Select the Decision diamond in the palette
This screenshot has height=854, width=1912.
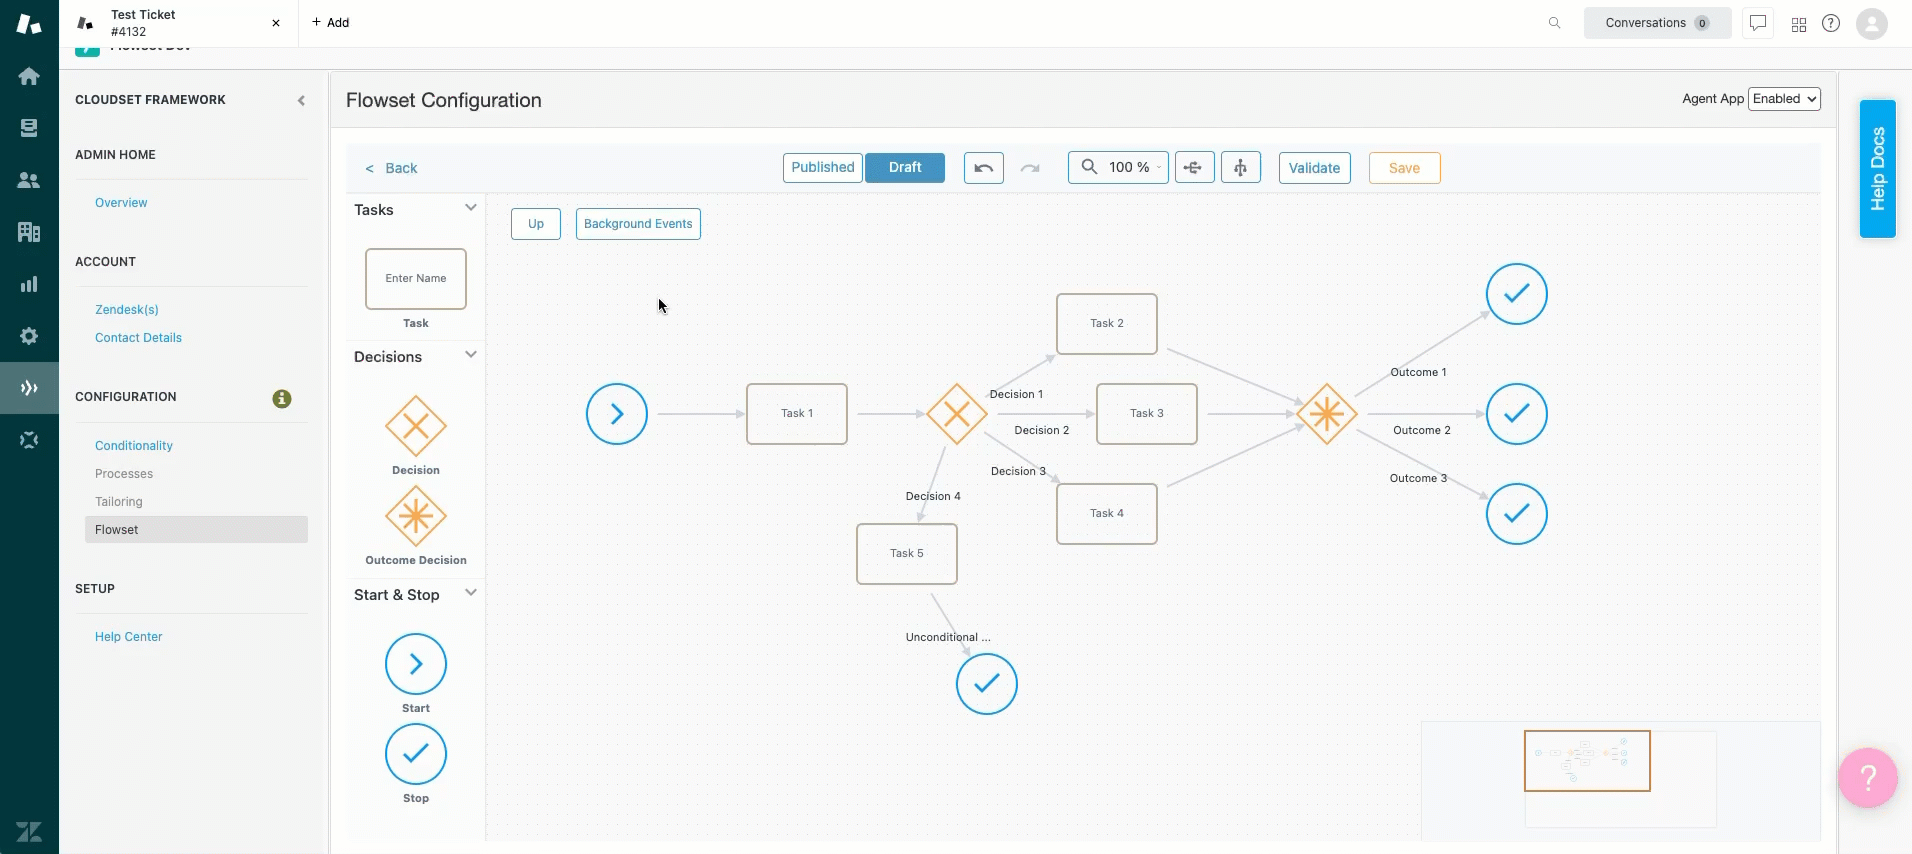[416, 426]
